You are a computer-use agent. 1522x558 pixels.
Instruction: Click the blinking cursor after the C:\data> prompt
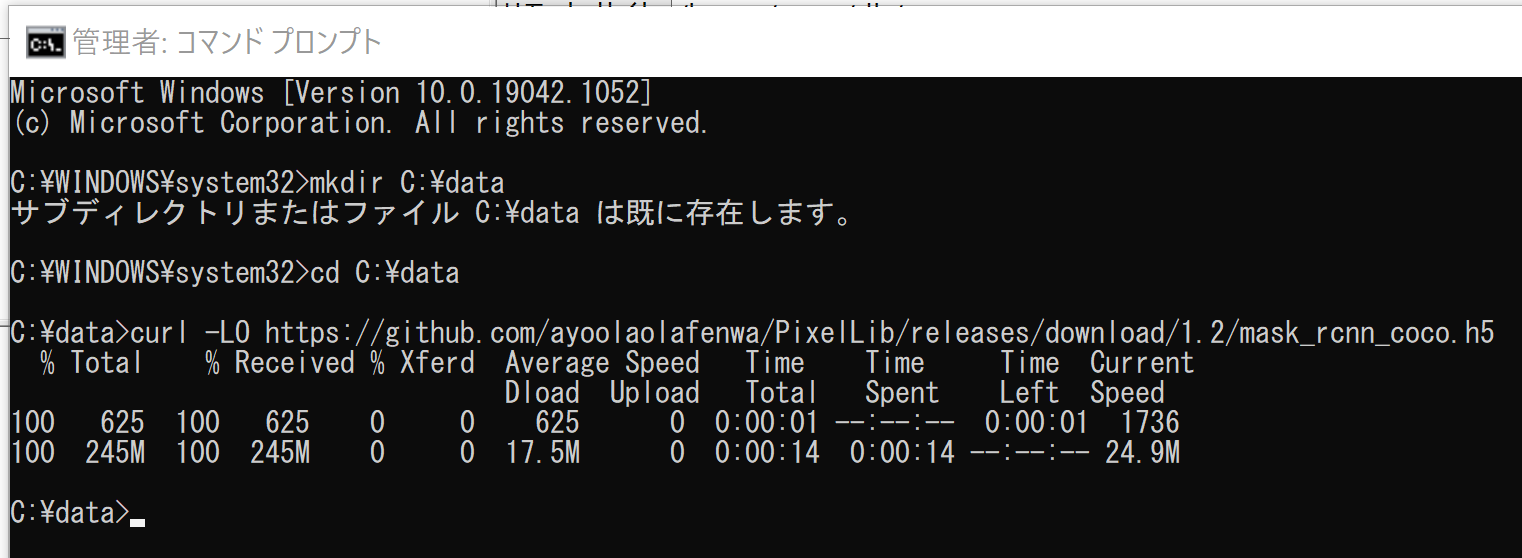[x=138, y=521]
